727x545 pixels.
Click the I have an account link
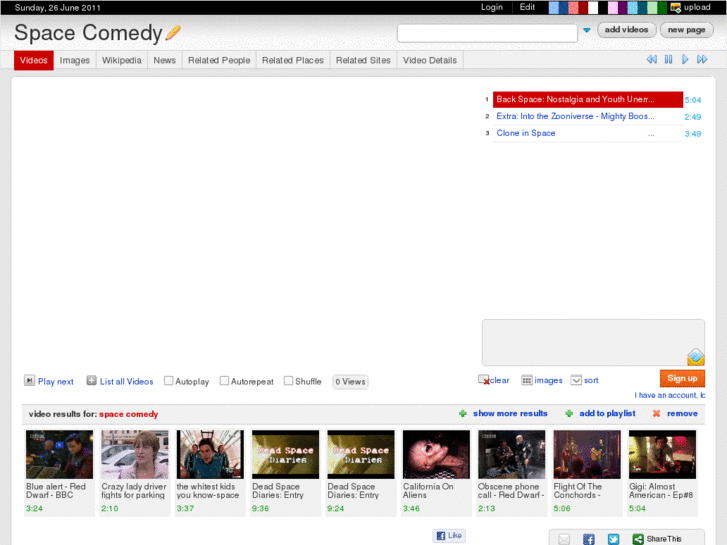tap(670, 395)
